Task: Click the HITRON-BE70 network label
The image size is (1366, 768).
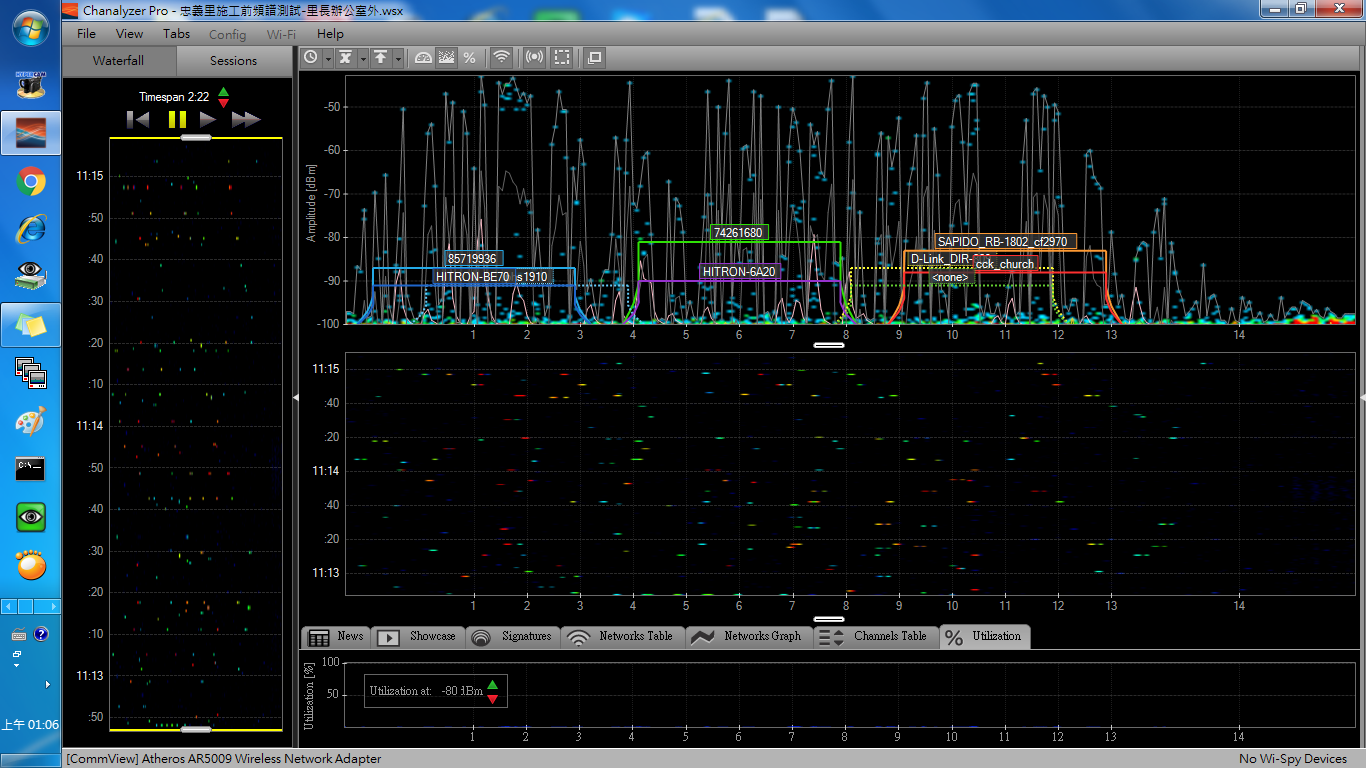Action: 473,276
